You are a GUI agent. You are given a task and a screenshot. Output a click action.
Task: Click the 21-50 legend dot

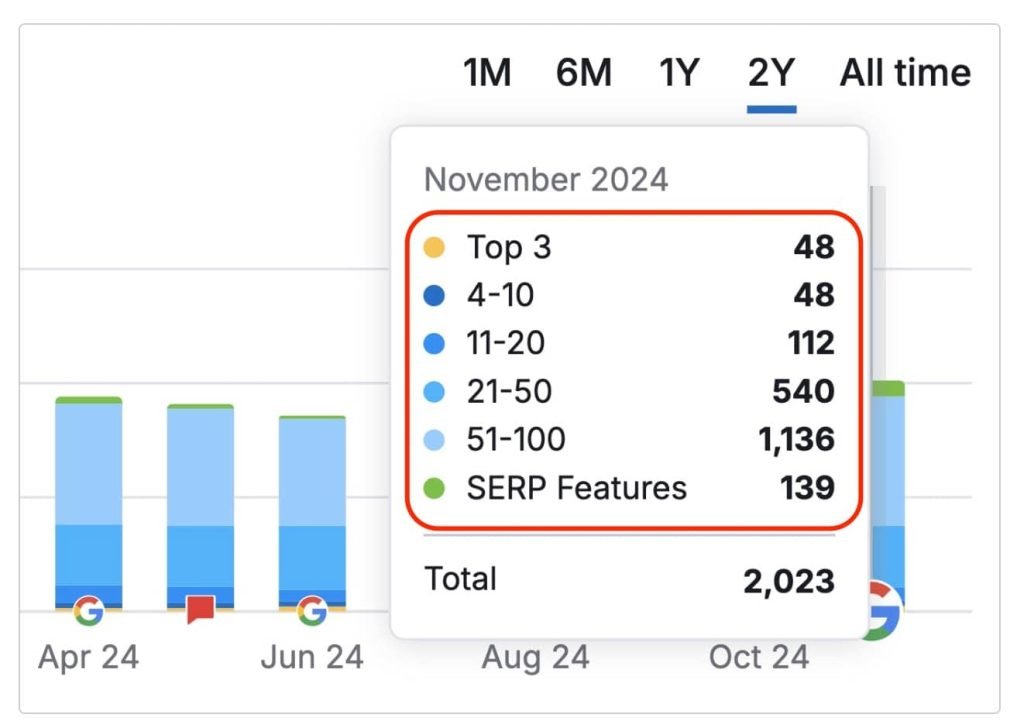(434, 392)
